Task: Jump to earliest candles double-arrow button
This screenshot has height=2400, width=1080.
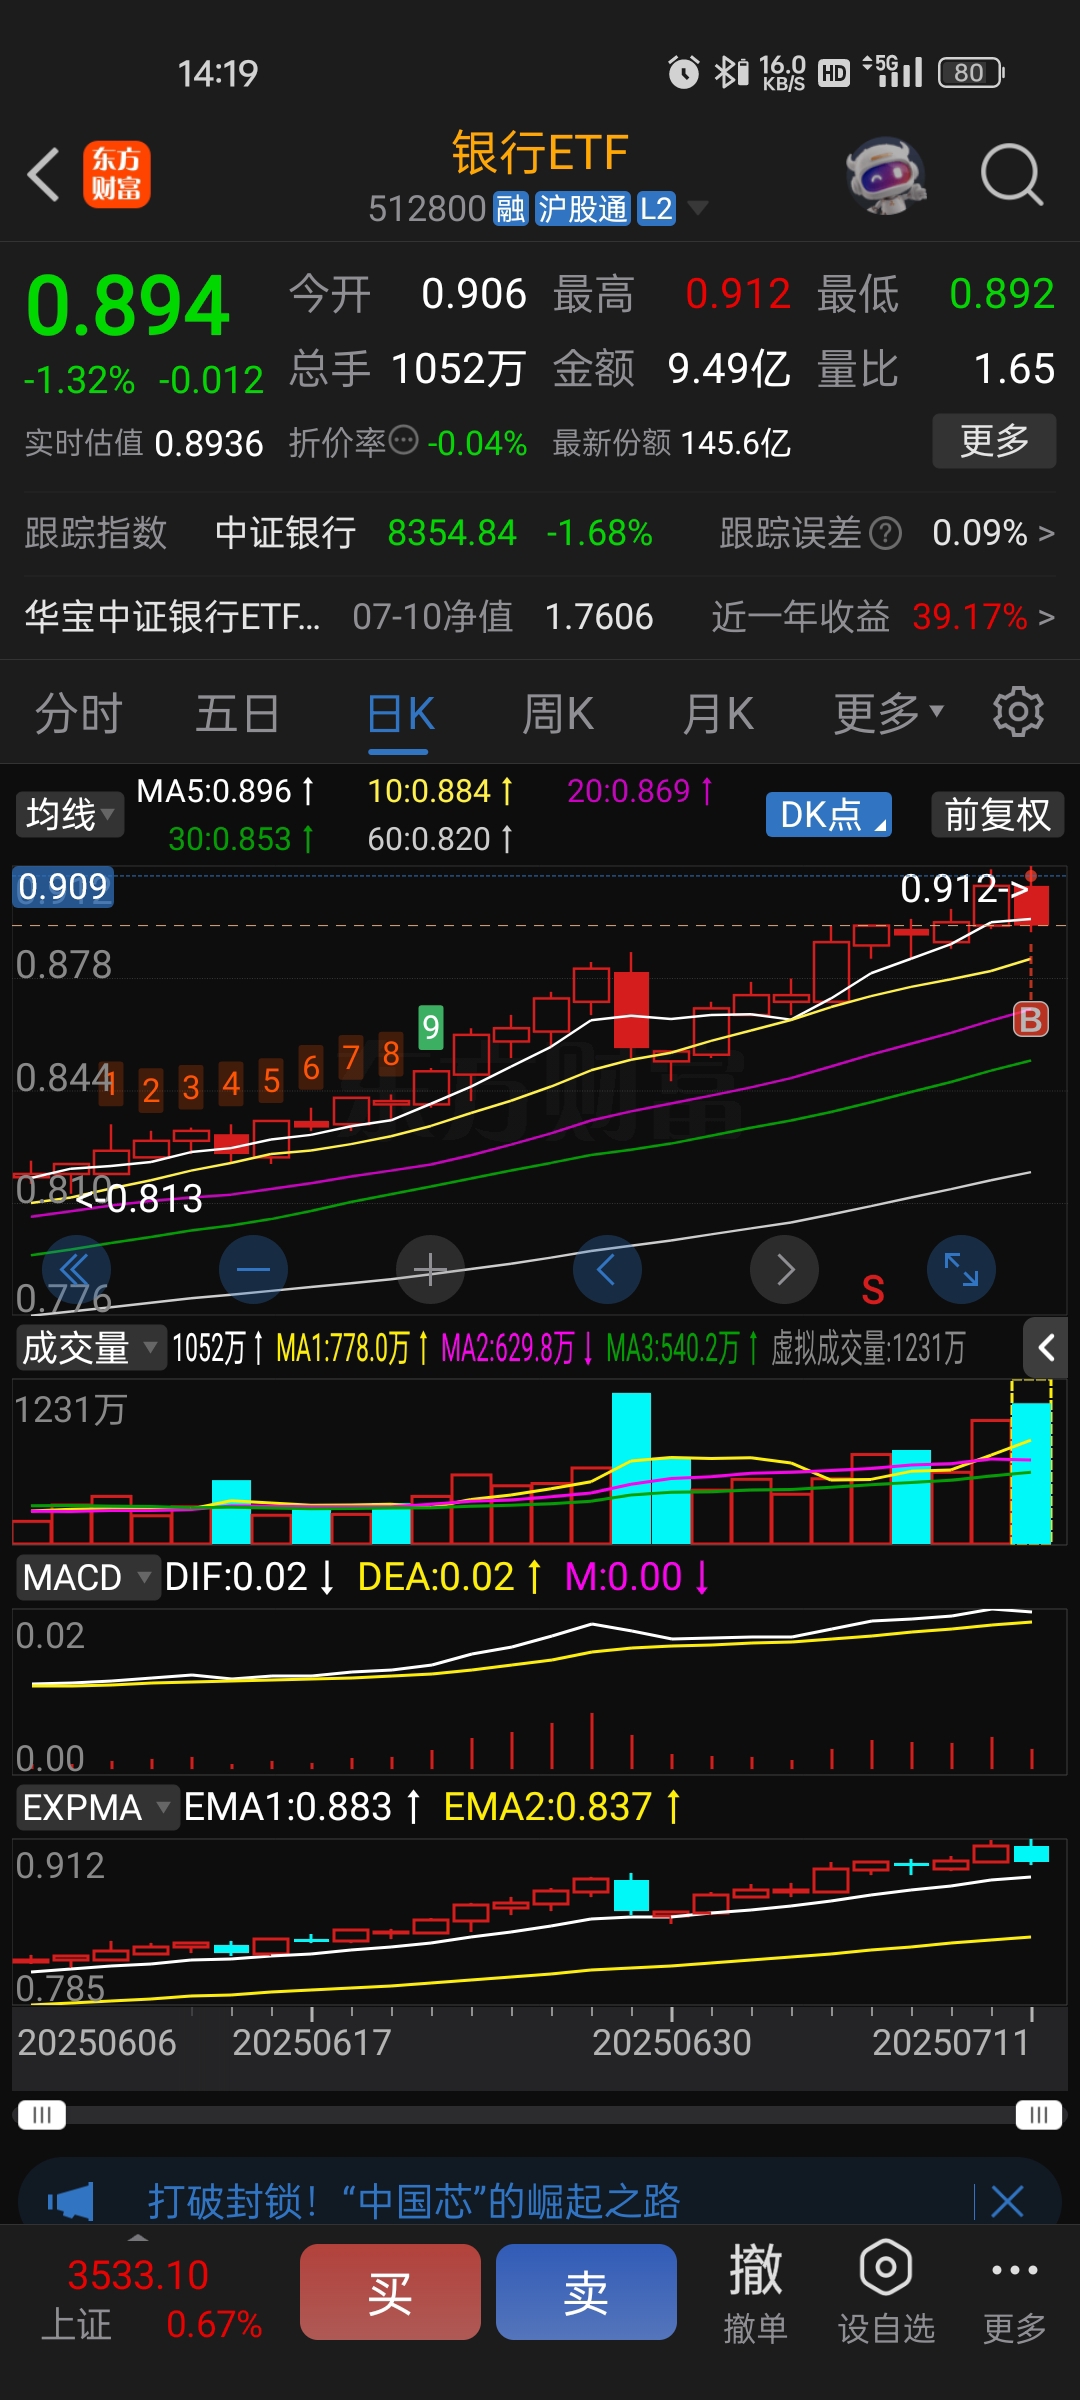Action: point(75,1270)
